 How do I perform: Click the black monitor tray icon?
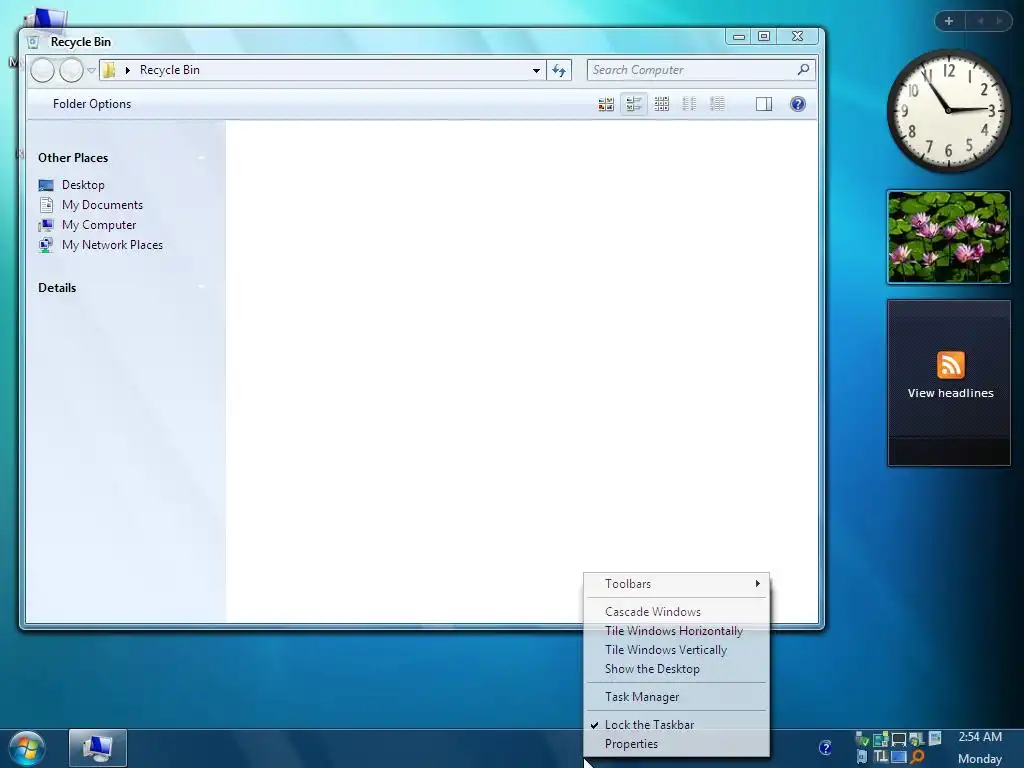tap(899, 739)
